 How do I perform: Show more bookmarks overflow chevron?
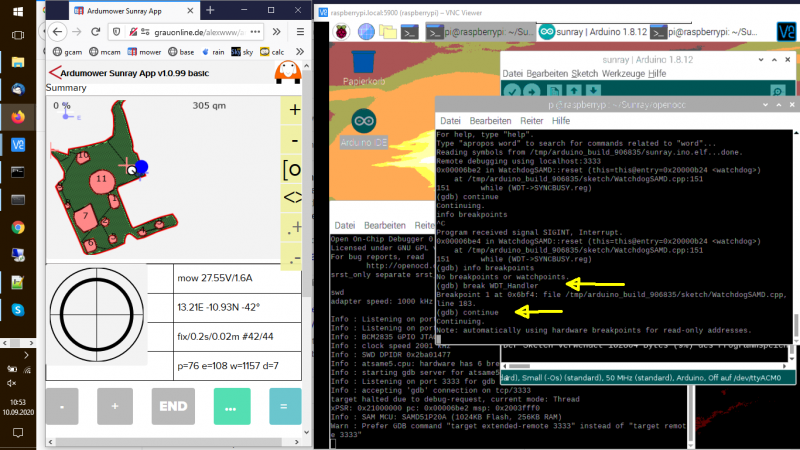tap(300, 52)
